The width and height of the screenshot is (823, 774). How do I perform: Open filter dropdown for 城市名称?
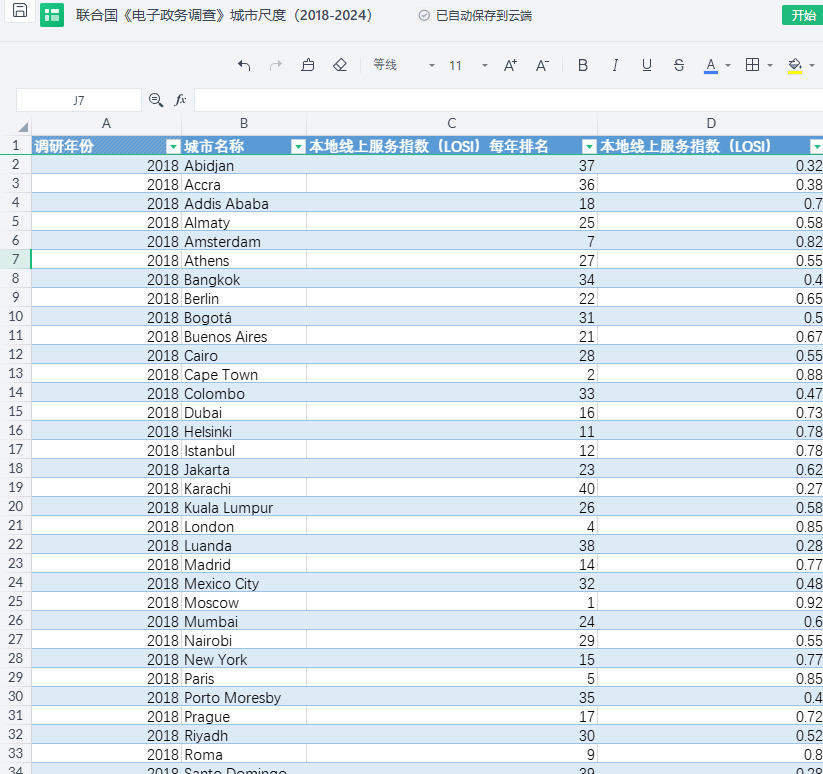click(x=298, y=146)
